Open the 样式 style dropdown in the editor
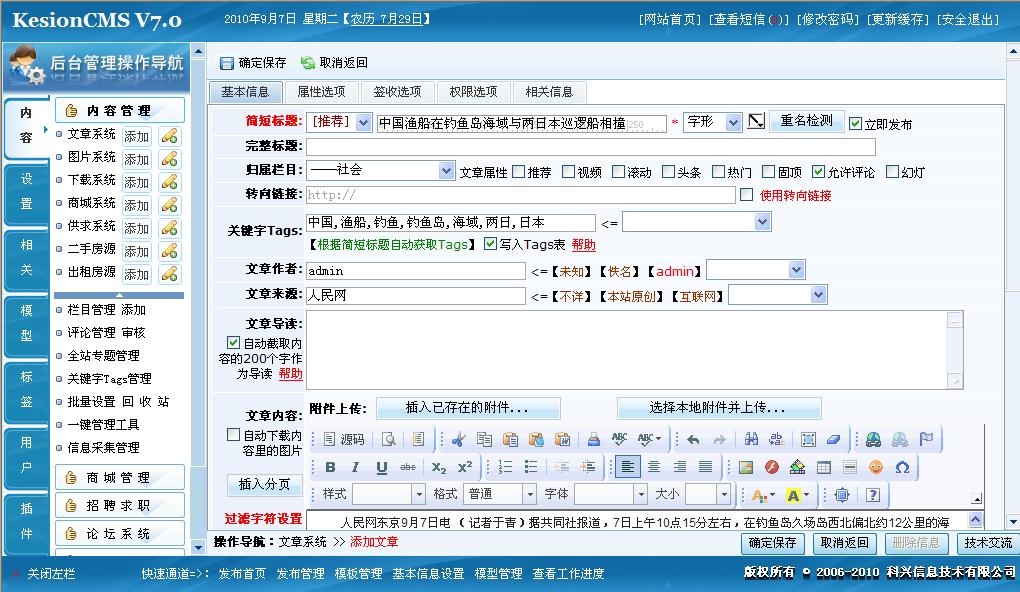 (x=389, y=494)
